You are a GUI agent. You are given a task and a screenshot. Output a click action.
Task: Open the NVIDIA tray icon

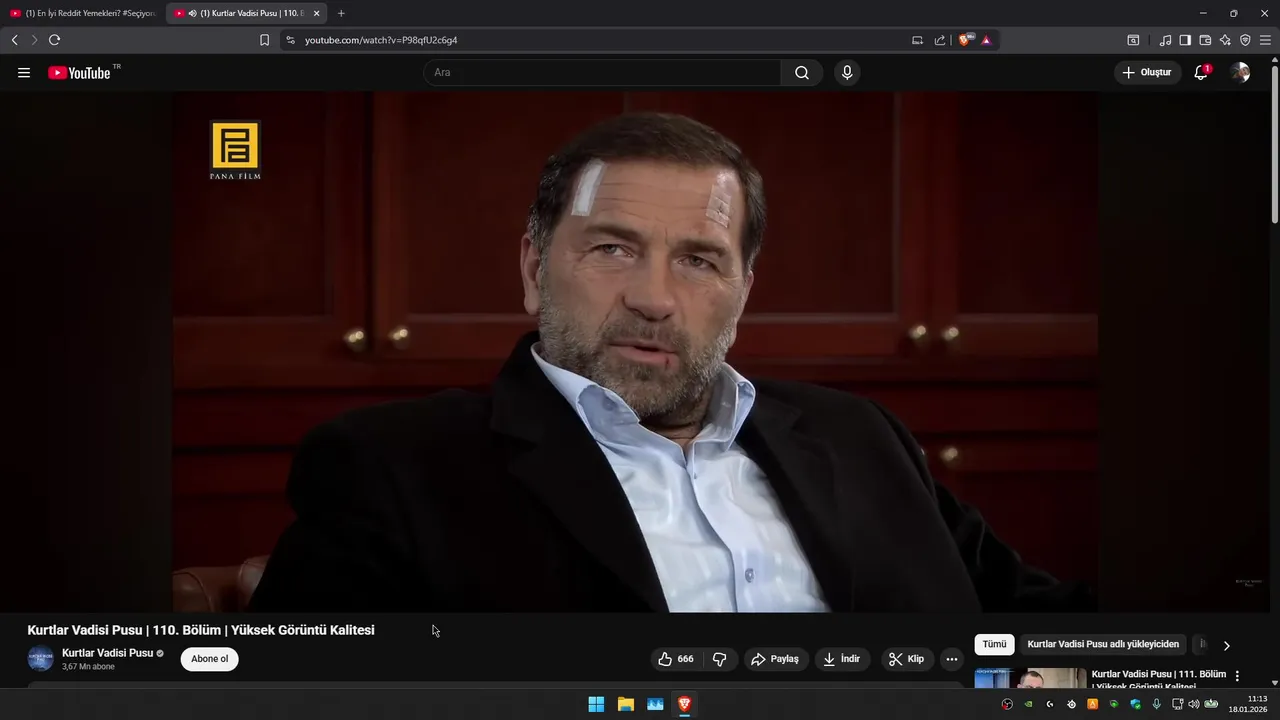click(x=1028, y=704)
